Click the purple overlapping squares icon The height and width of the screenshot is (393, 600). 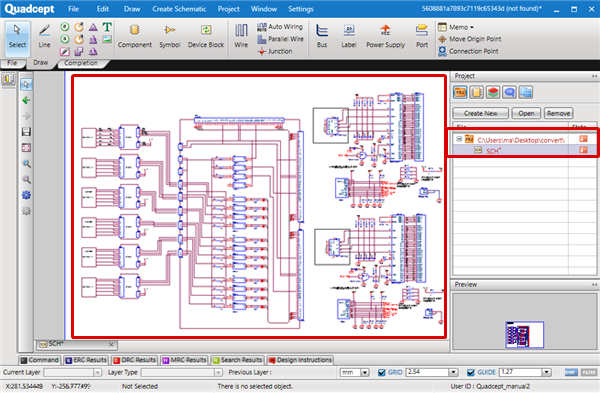coord(79,51)
